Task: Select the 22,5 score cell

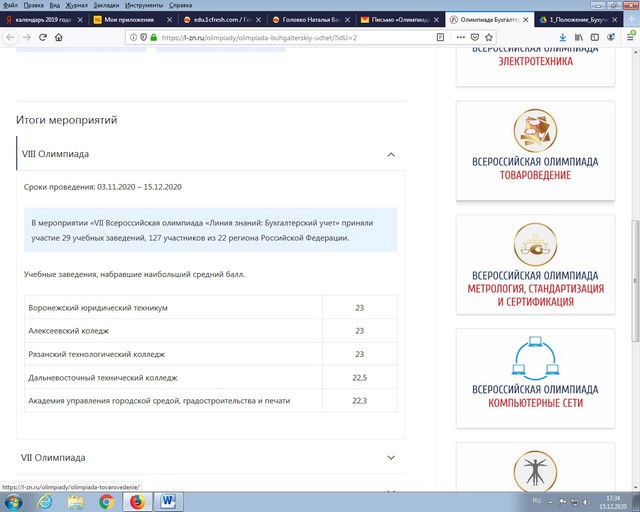Action: 360,378
